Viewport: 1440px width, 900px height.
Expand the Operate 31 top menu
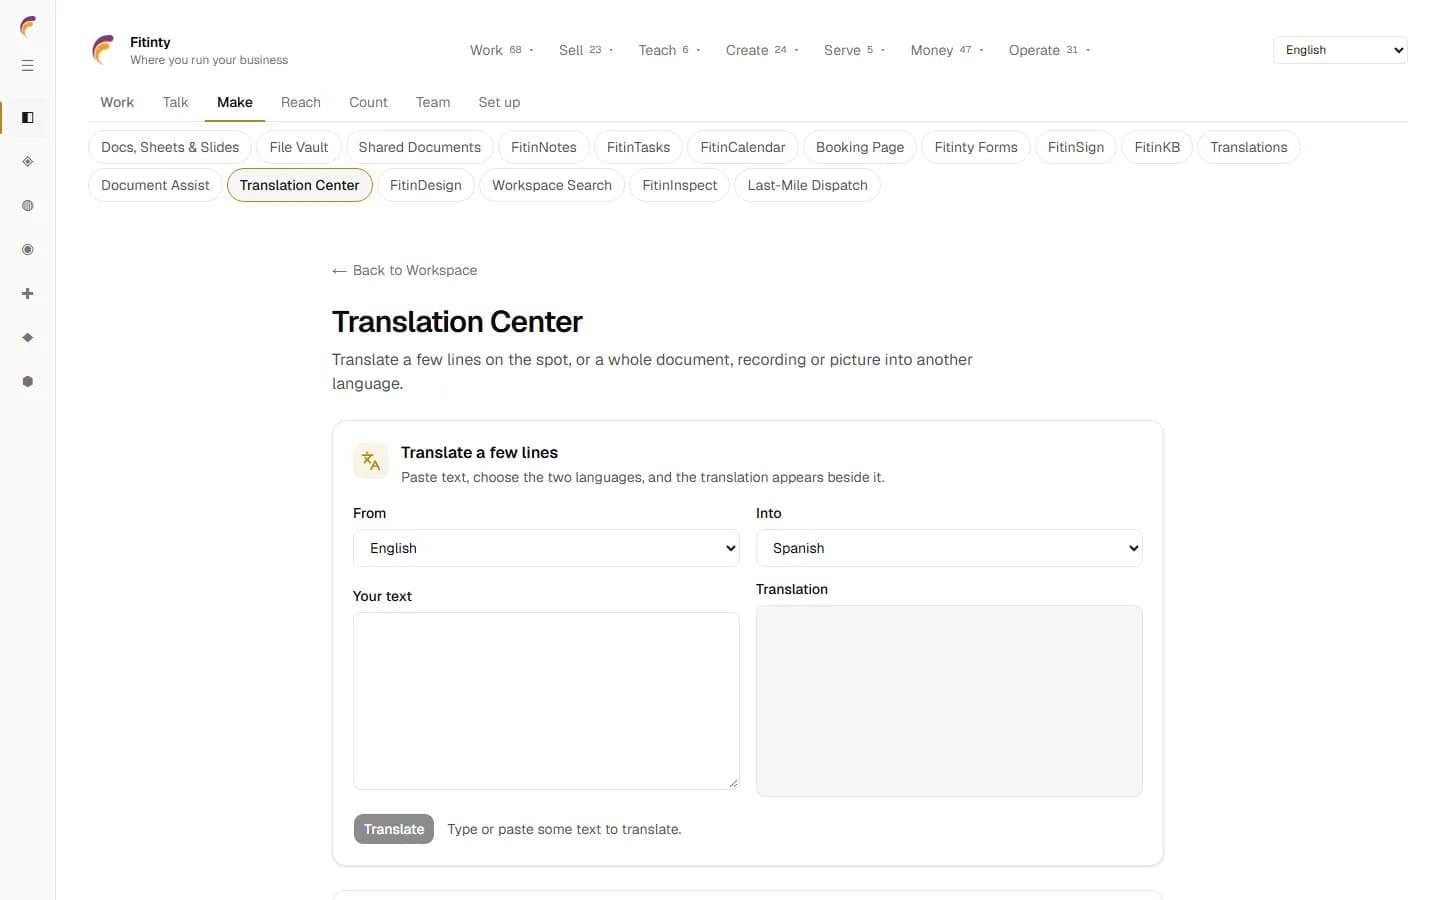tap(1049, 50)
